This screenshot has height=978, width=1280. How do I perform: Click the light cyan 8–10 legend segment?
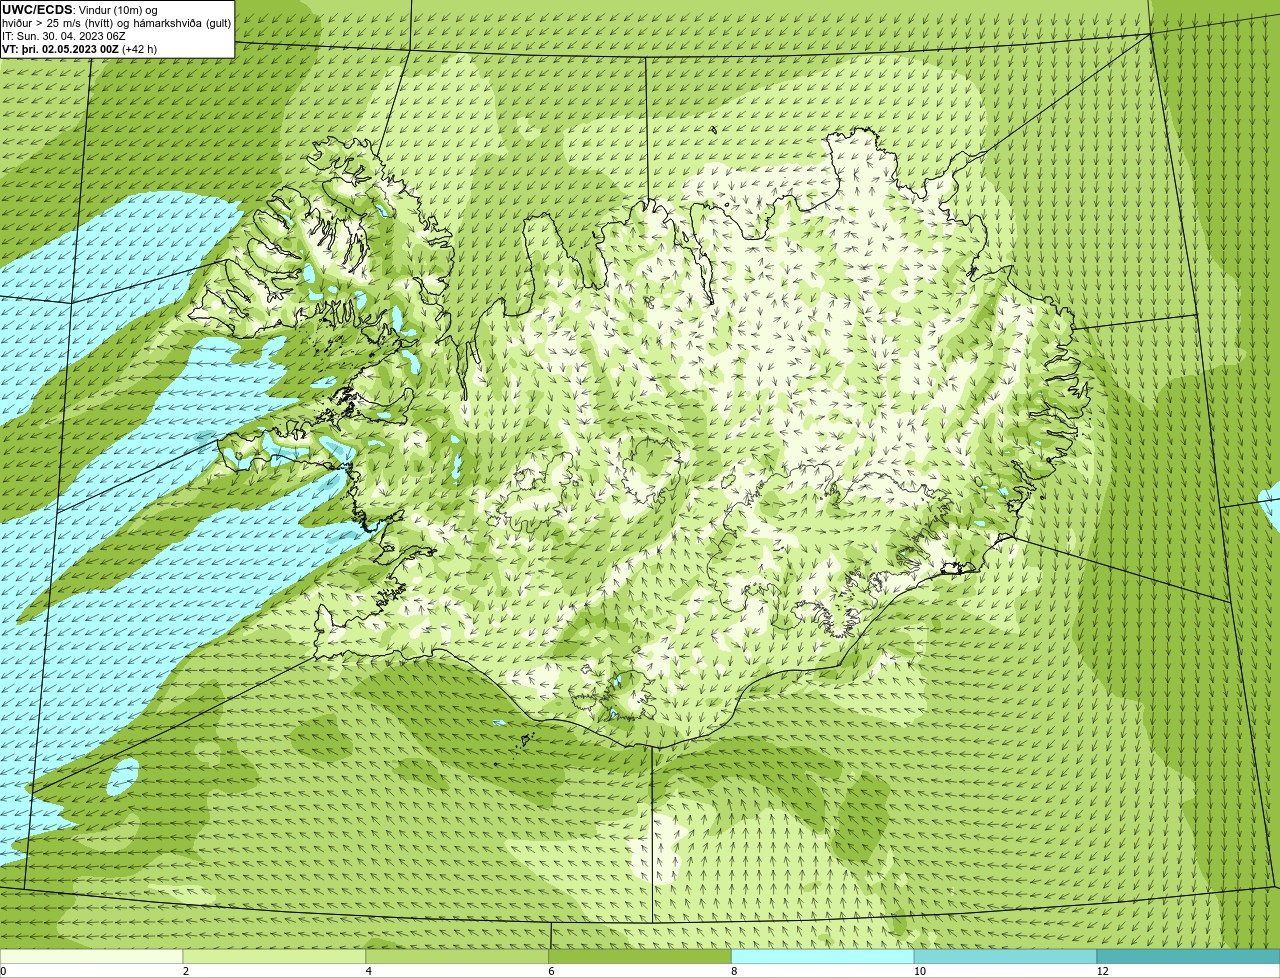click(x=823, y=957)
